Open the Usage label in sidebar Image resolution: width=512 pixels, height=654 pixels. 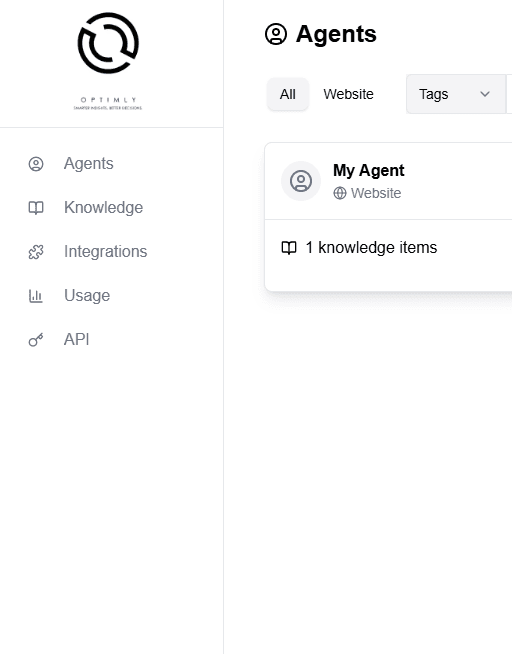(x=87, y=296)
